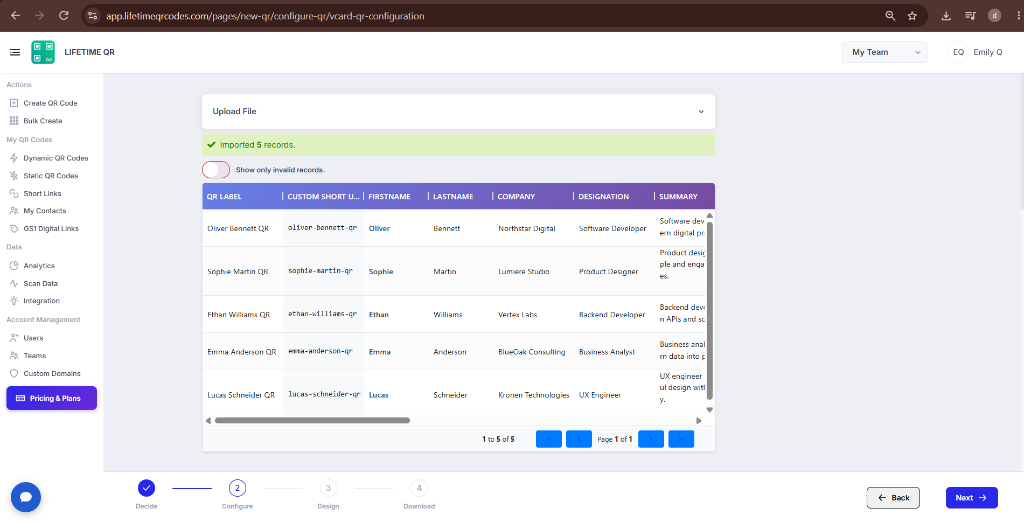Open the Emily Q profile name

987,52
